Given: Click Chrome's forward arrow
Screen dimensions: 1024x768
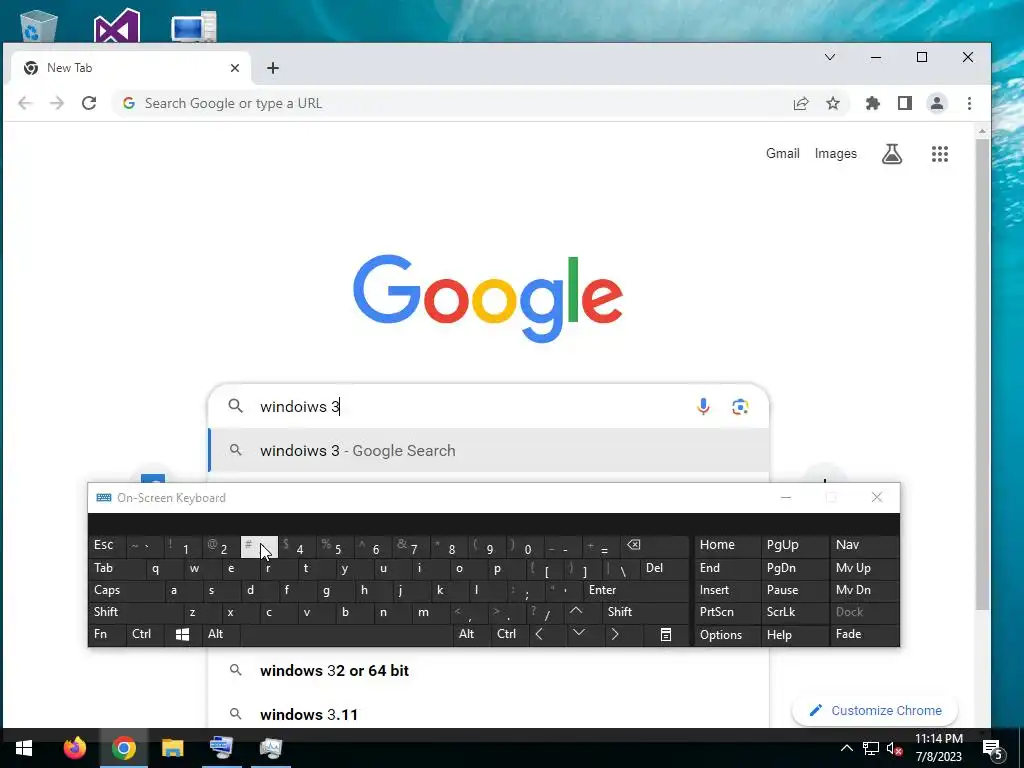Looking at the screenshot, I should tap(57, 103).
